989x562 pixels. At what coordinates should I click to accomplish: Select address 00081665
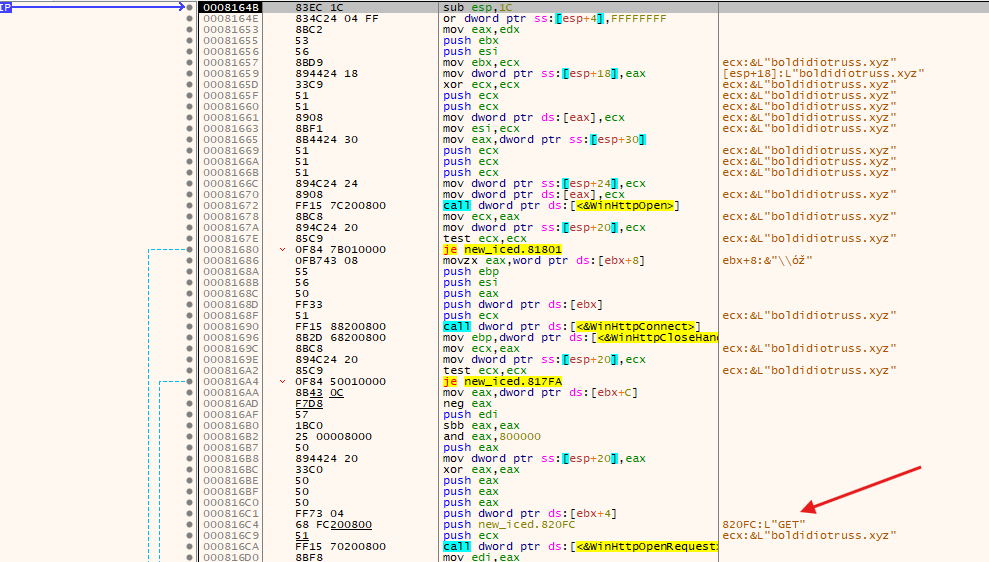pos(231,139)
